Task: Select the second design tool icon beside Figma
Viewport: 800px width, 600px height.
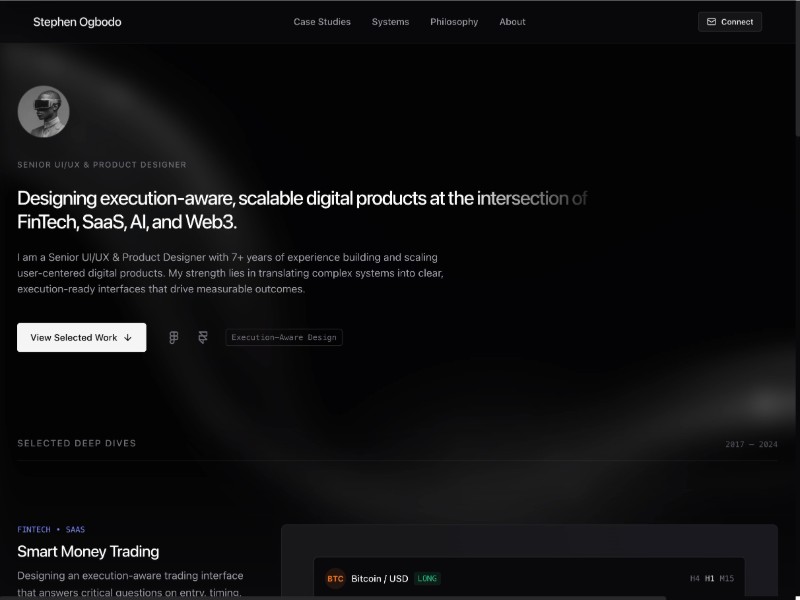Action: coord(203,337)
